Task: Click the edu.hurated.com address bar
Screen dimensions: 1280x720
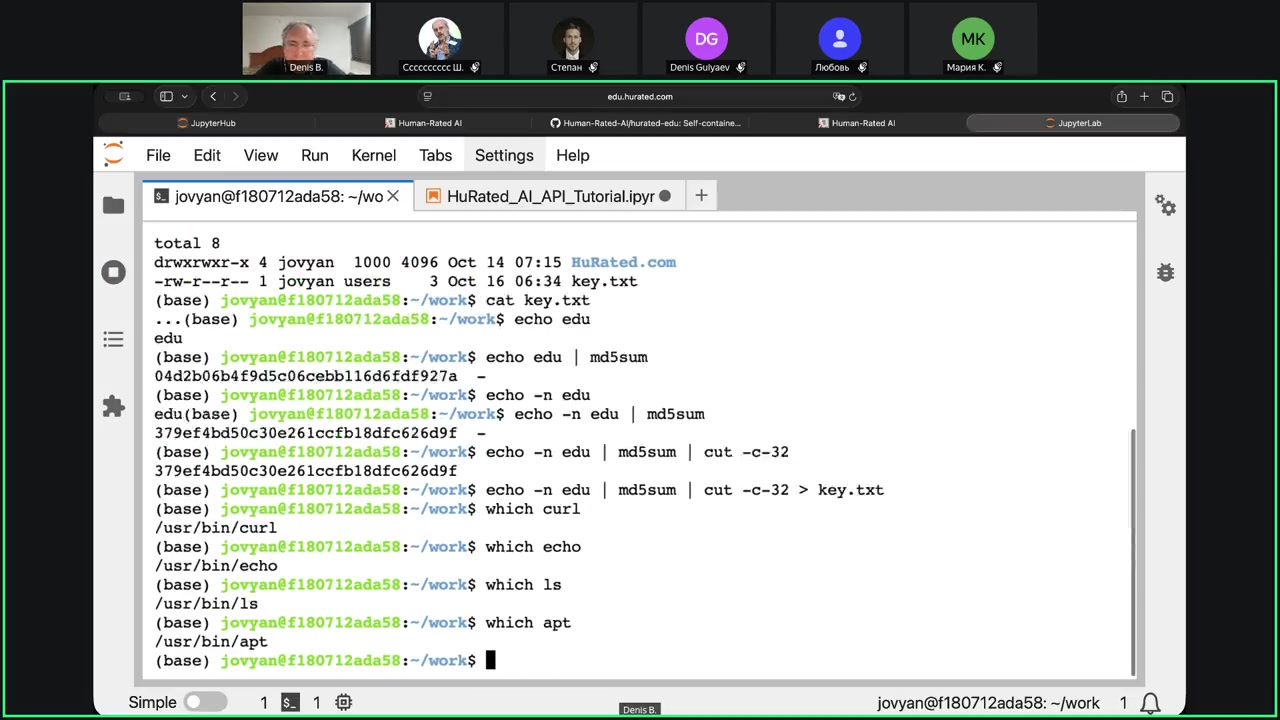Action: coord(640,96)
